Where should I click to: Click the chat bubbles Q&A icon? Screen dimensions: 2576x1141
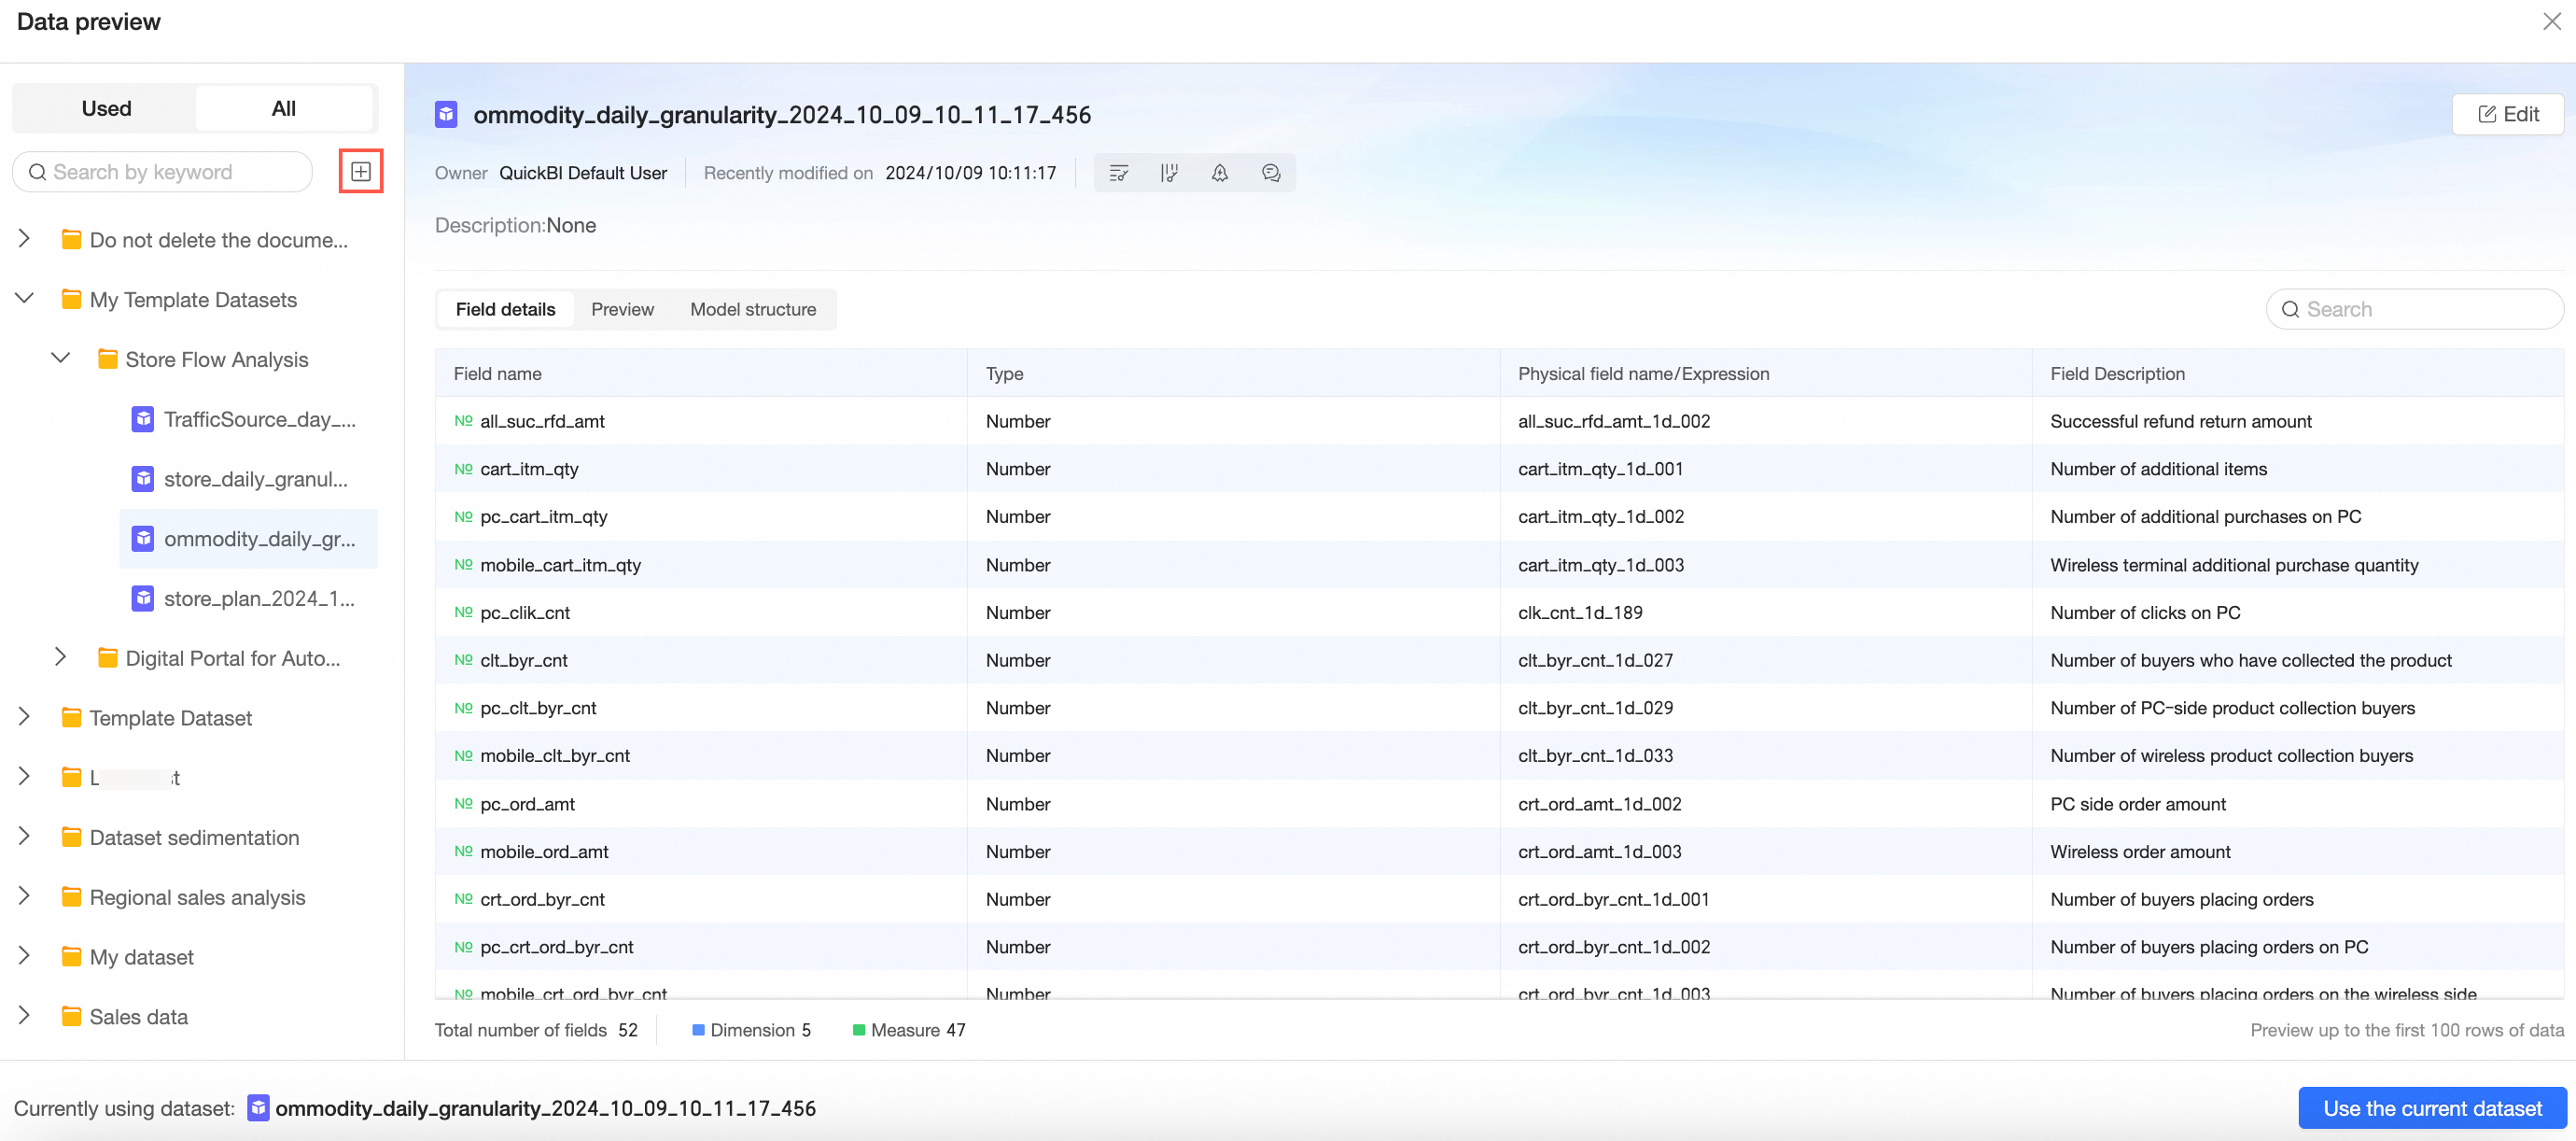pos(1270,173)
